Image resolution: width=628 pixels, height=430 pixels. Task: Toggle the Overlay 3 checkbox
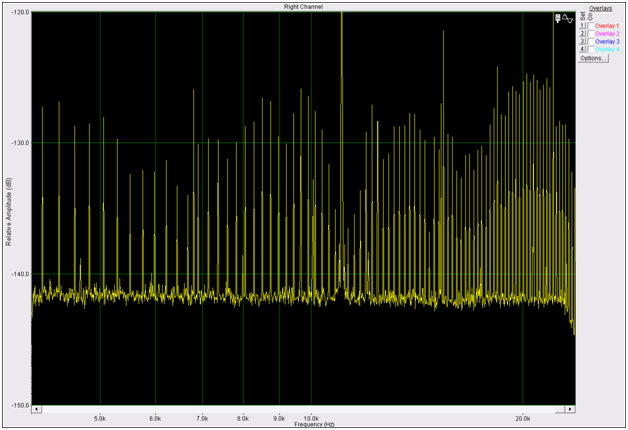(x=590, y=41)
